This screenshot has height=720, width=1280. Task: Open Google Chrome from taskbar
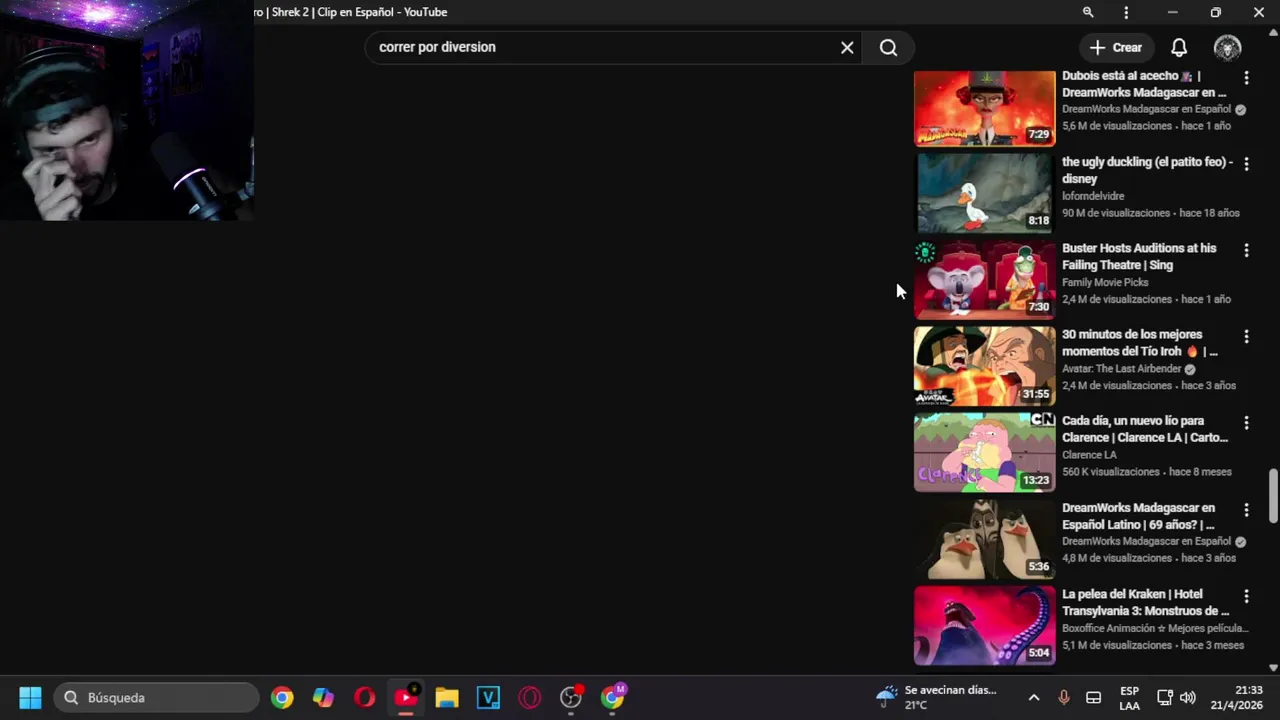point(282,697)
